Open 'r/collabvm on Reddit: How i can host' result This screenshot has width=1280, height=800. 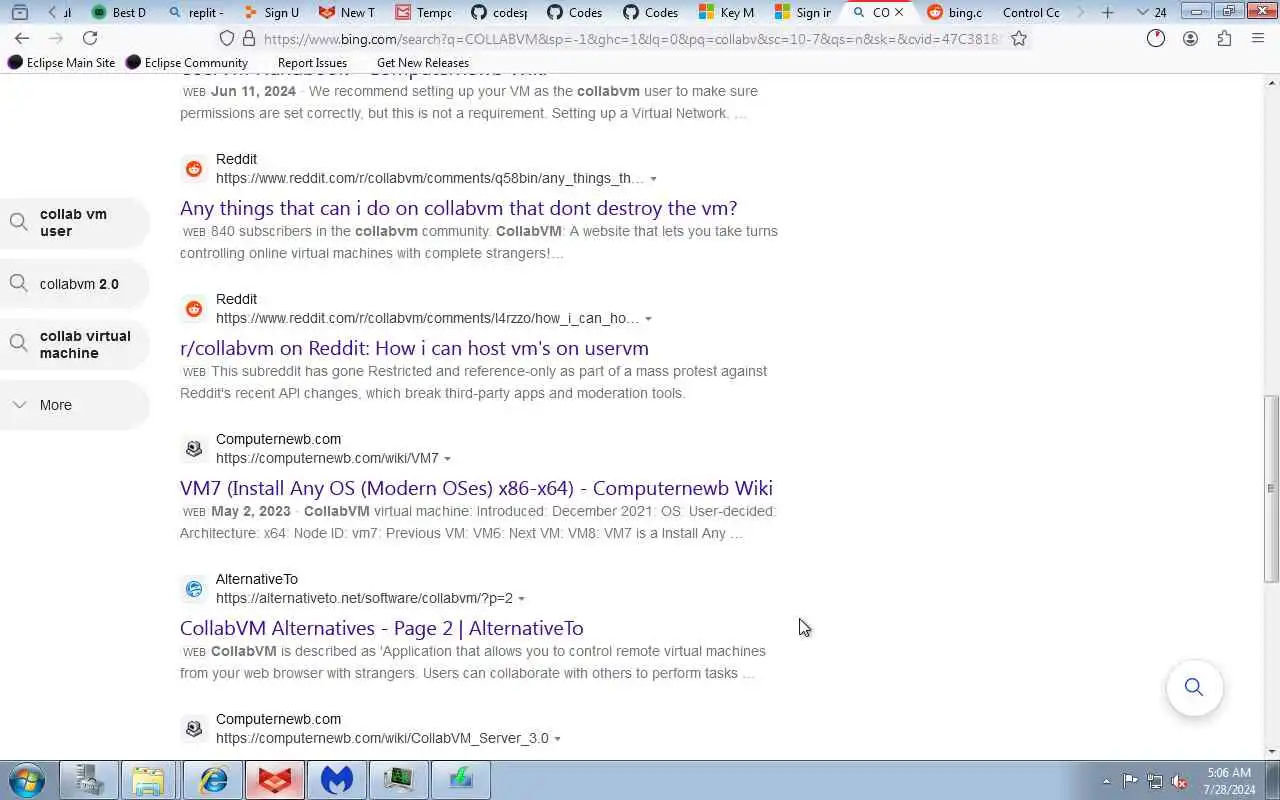point(414,348)
